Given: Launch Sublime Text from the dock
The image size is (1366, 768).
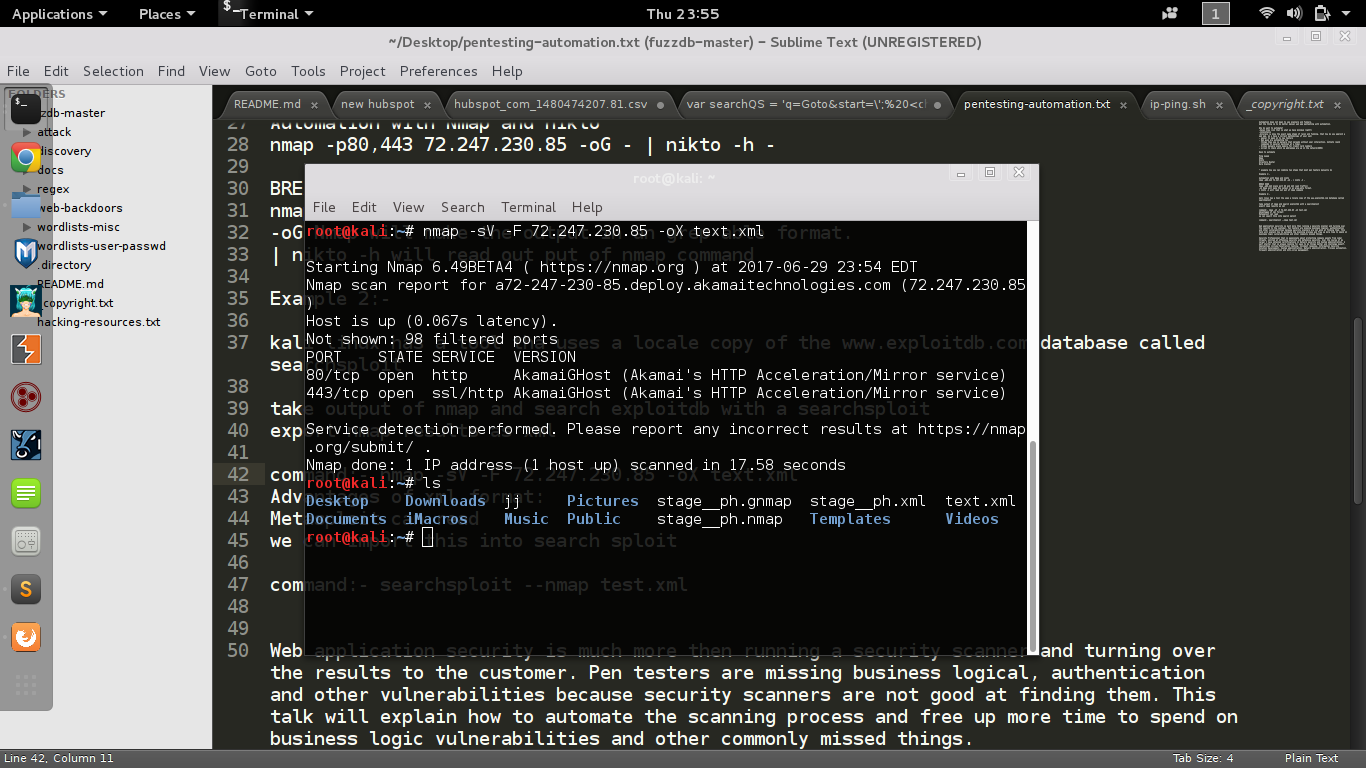Looking at the screenshot, I should [26, 589].
